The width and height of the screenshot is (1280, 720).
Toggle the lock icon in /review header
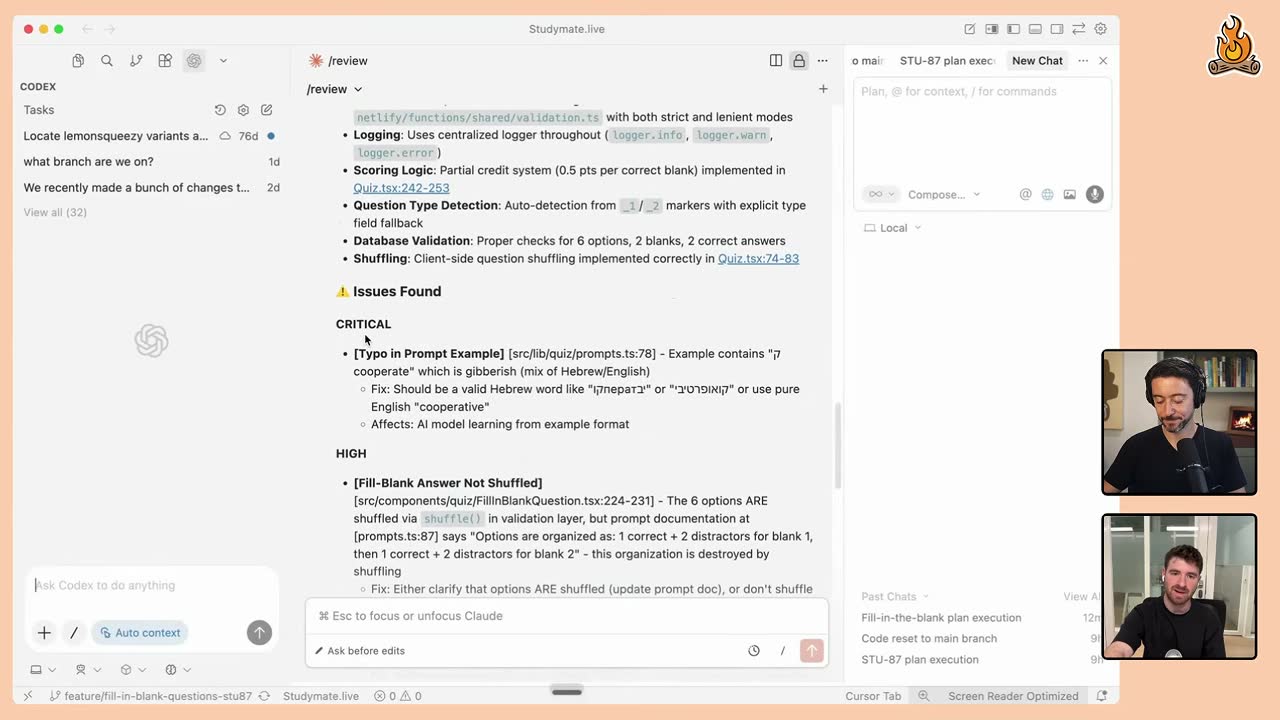click(799, 61)
